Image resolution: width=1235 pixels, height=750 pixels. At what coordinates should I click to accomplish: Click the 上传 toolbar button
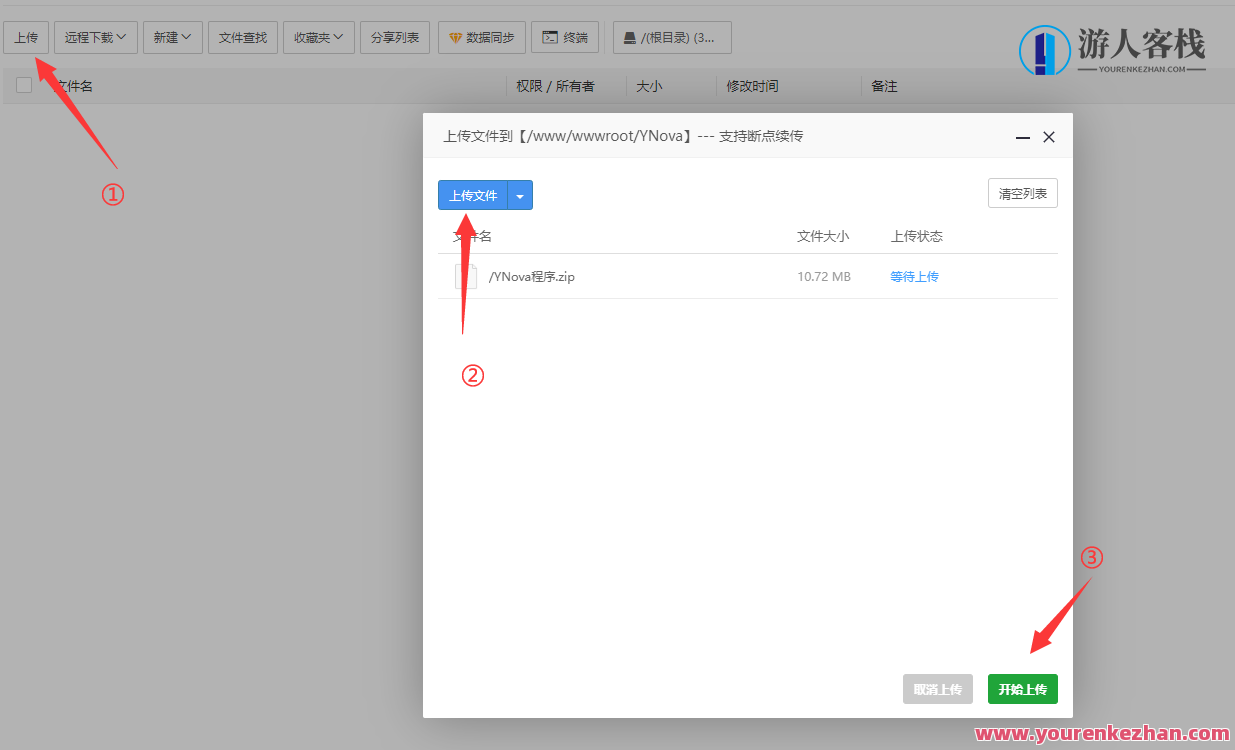[x=26, y=37]
